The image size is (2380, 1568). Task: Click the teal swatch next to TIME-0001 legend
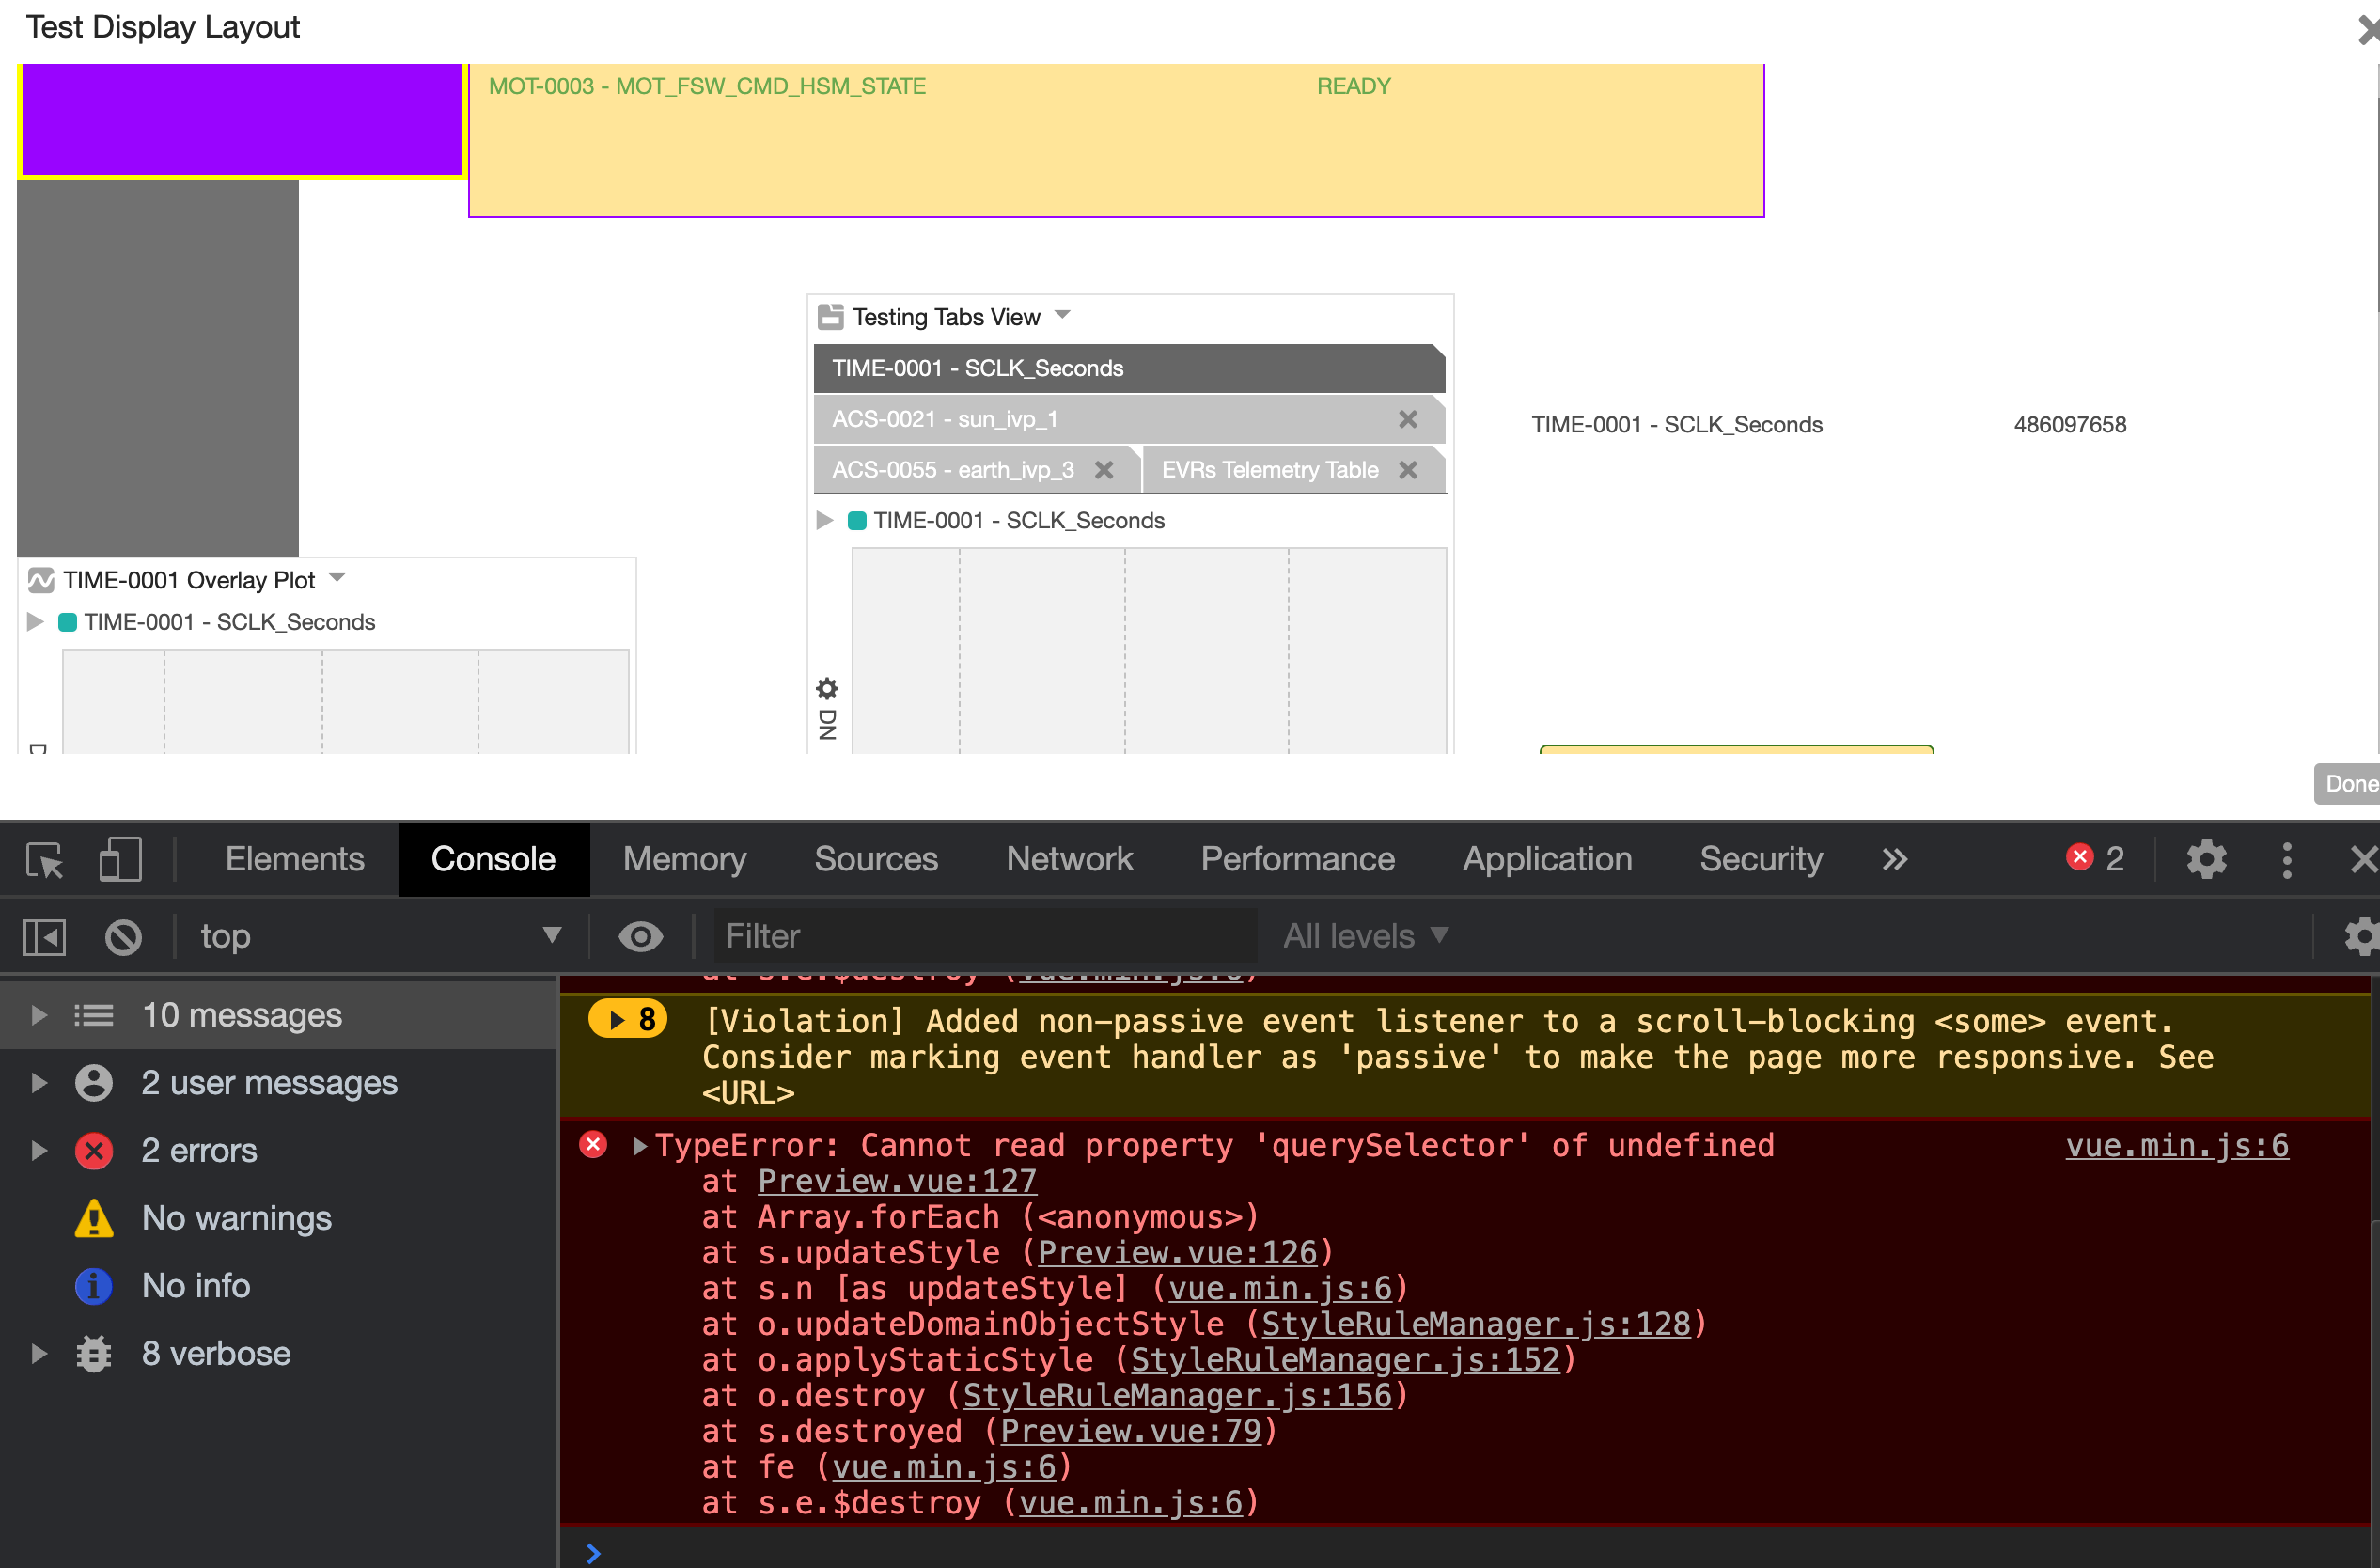click(856, 520)
